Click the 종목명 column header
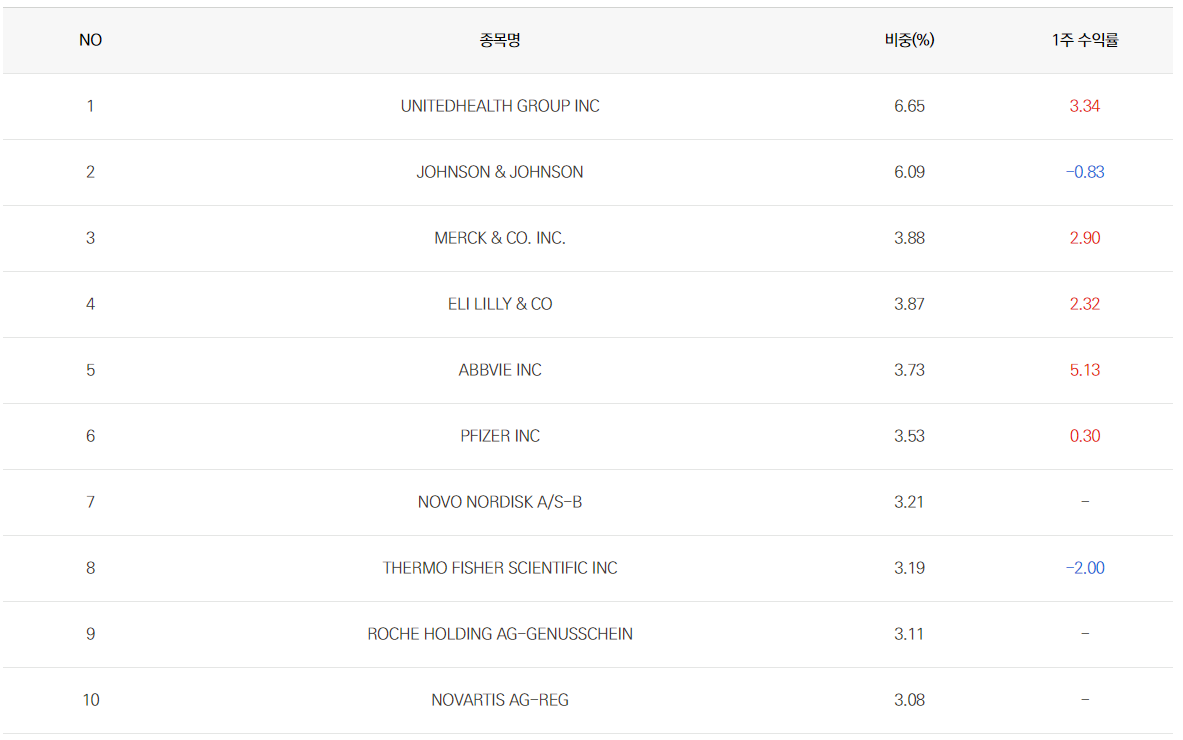Image resolution: width=1183 pixels, height=740 pixels. 499,40
